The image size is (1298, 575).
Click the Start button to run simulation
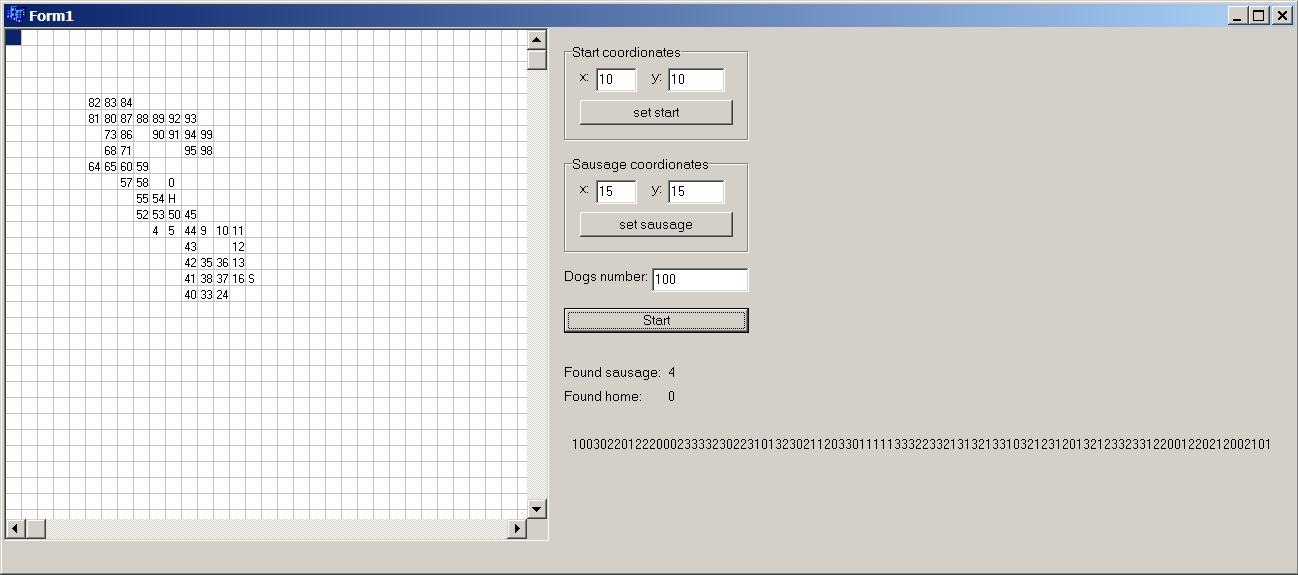[x=656, y=320]
